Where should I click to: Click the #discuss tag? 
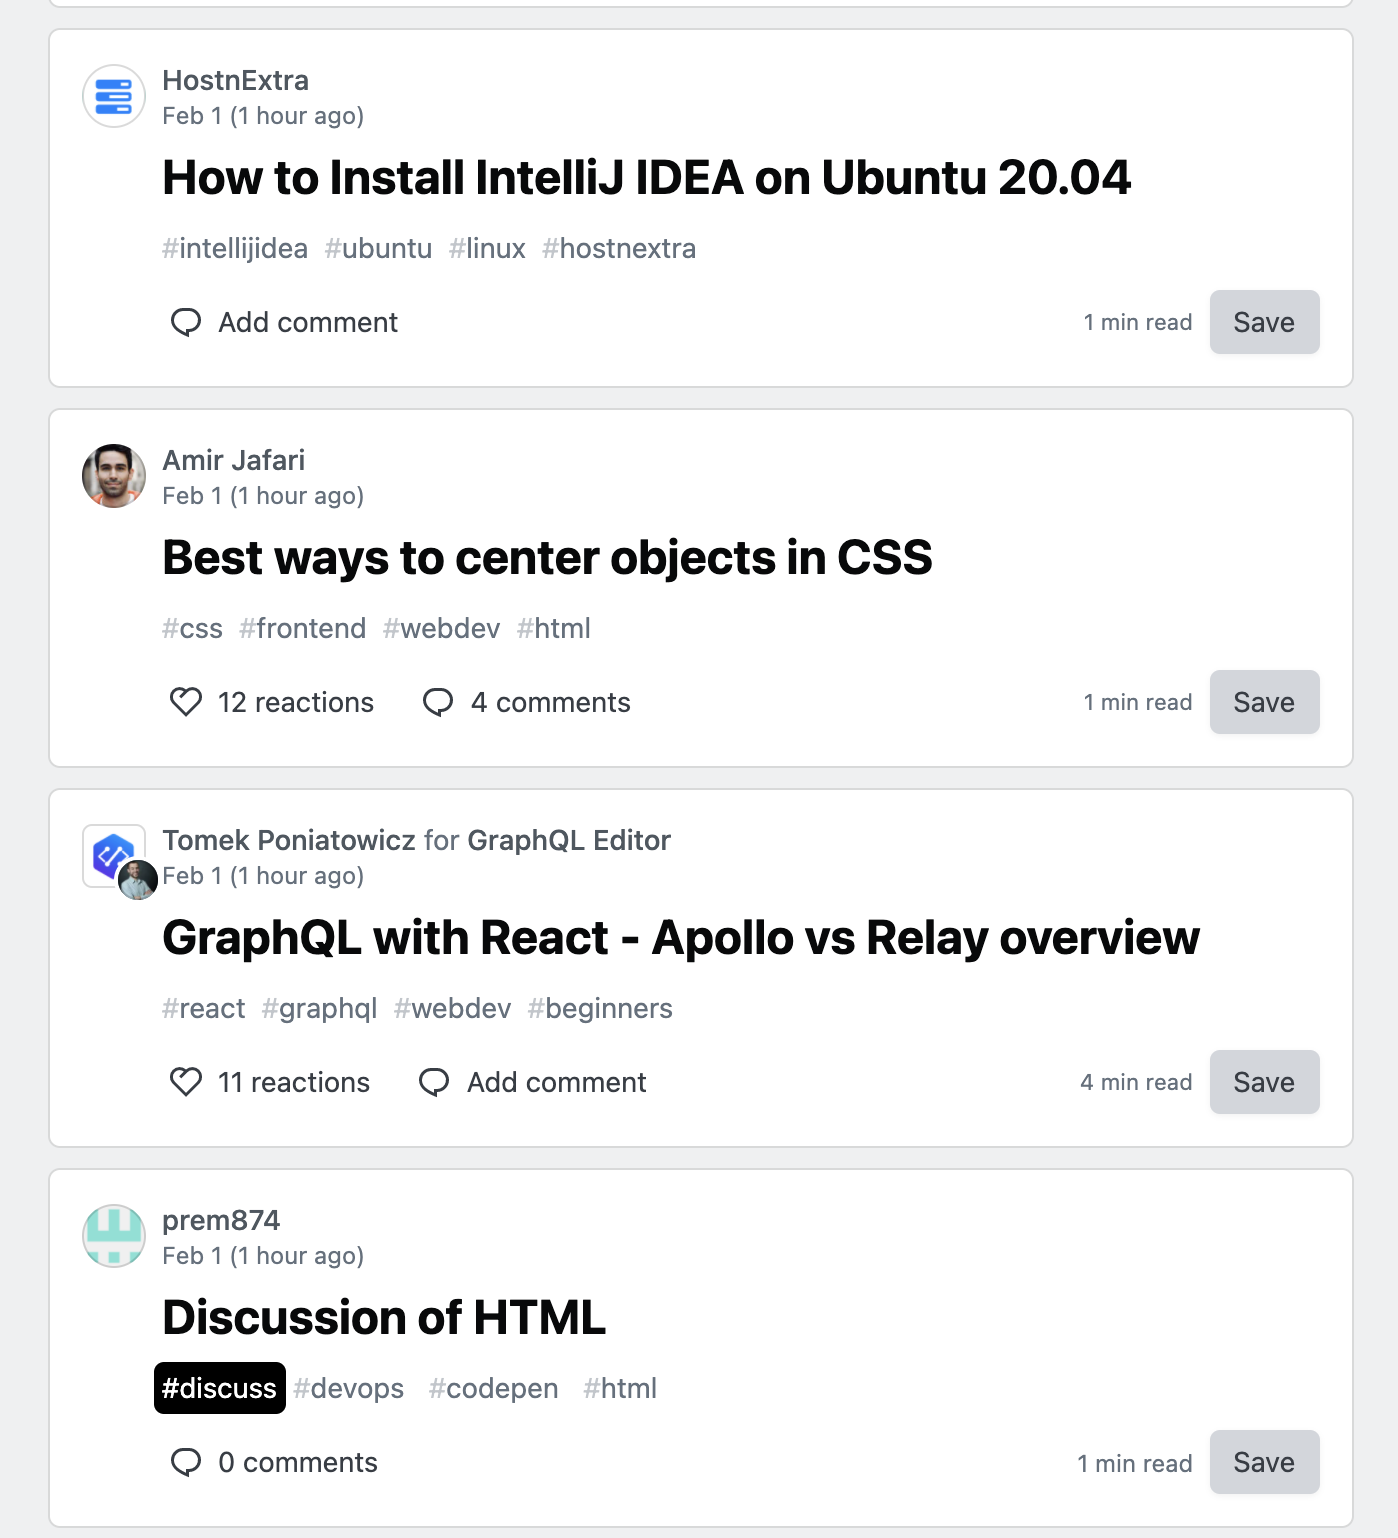[219, 1388]
